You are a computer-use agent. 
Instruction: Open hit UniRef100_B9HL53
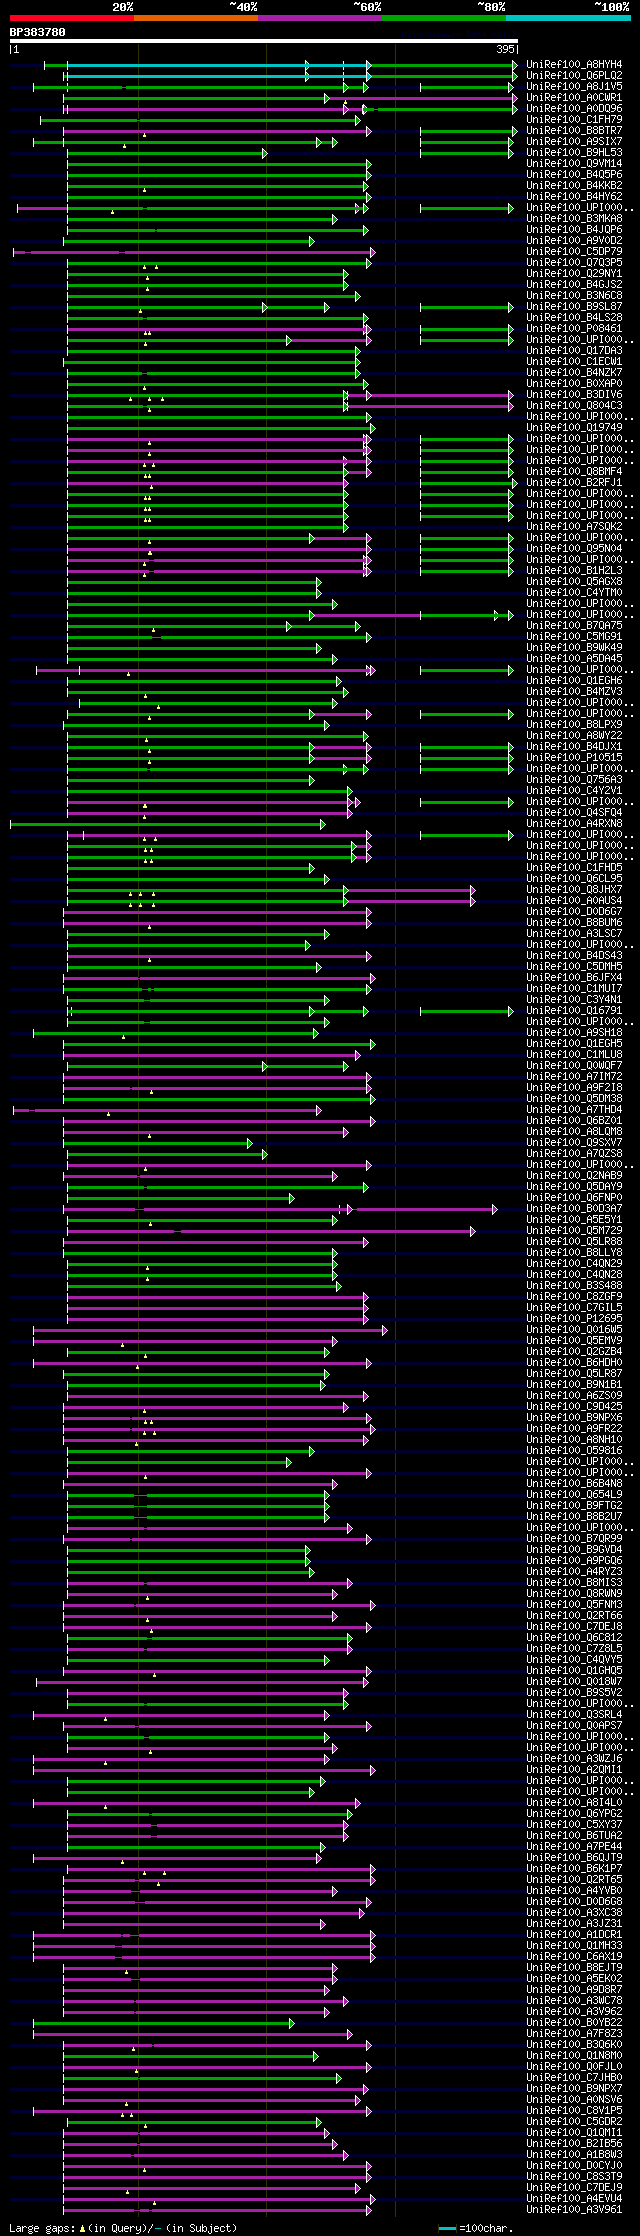pyautogui.click(x=574, y=152)
